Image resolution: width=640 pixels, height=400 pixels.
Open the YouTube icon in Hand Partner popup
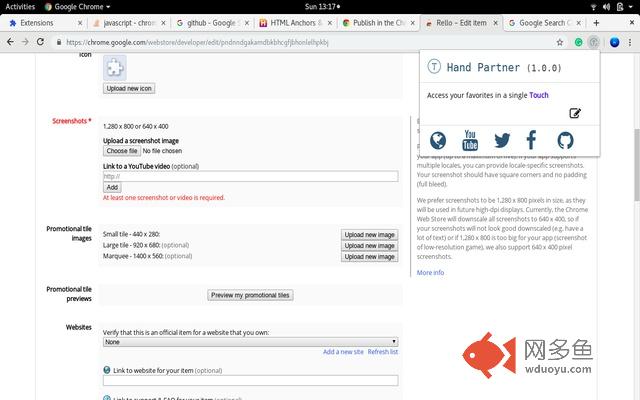pyautogui.click(x=470, y=140)
